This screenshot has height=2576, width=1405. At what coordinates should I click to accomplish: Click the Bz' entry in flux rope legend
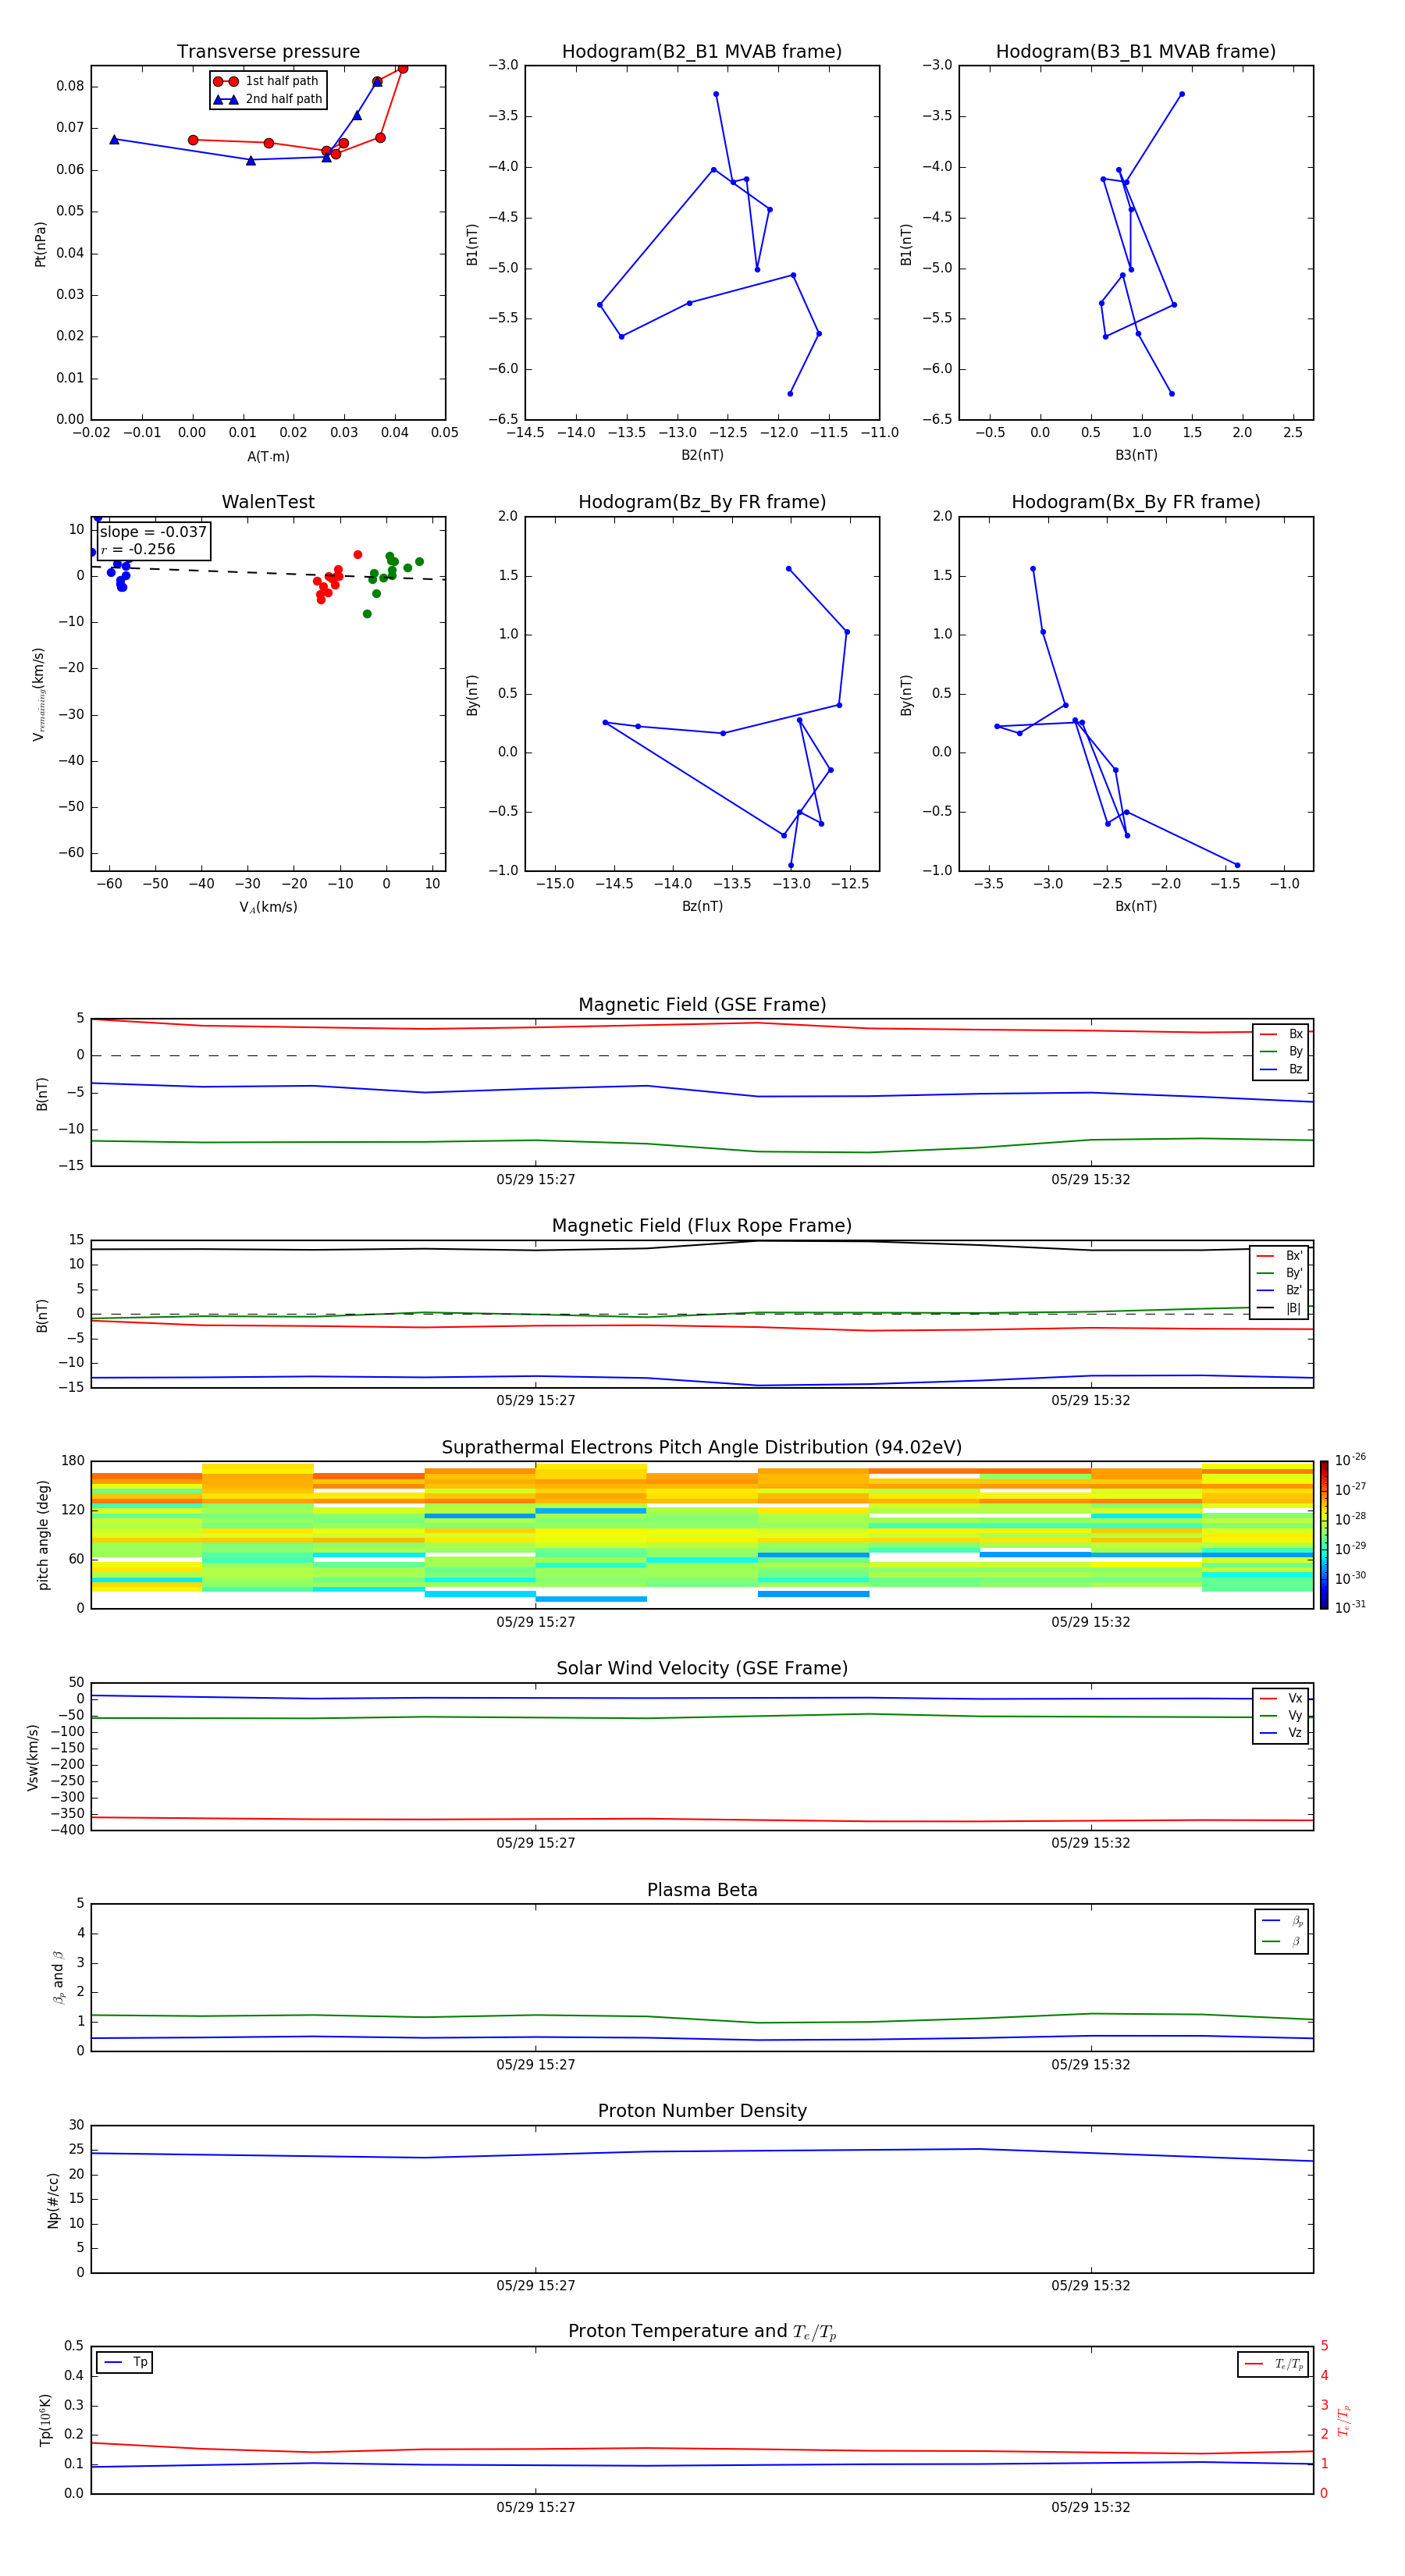coord(1280,1290)
